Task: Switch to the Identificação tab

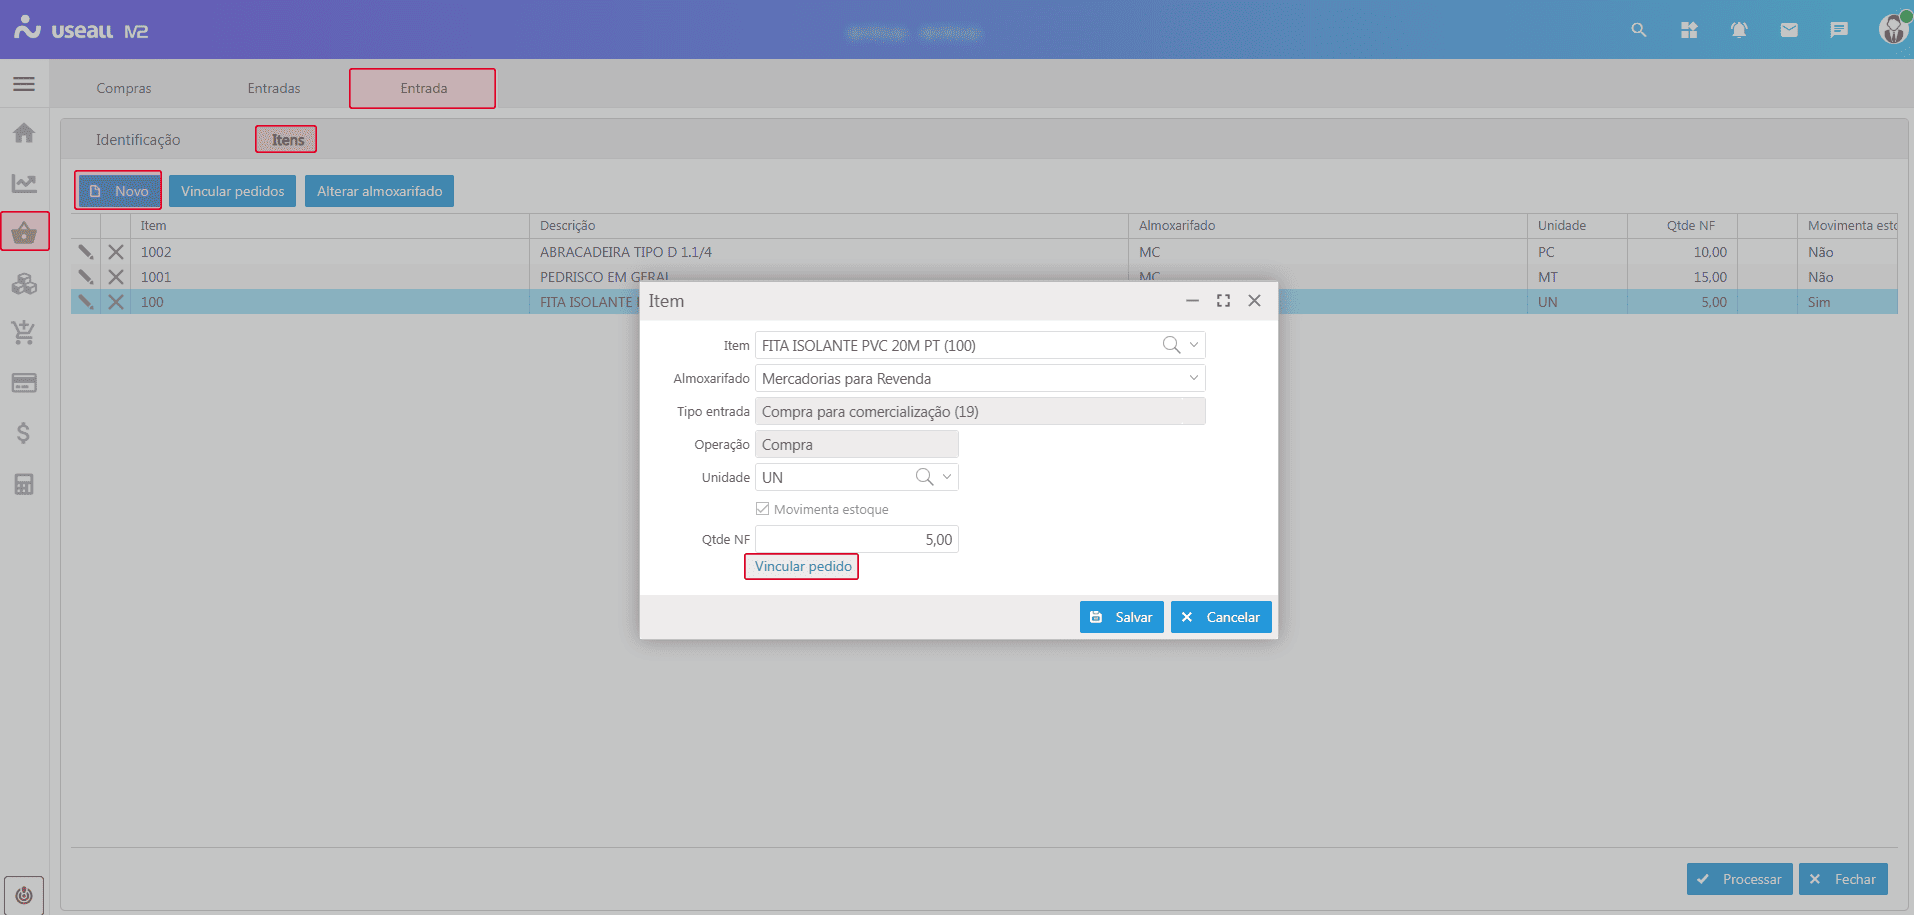Action: pyautogui.click(x=138, y=140)
